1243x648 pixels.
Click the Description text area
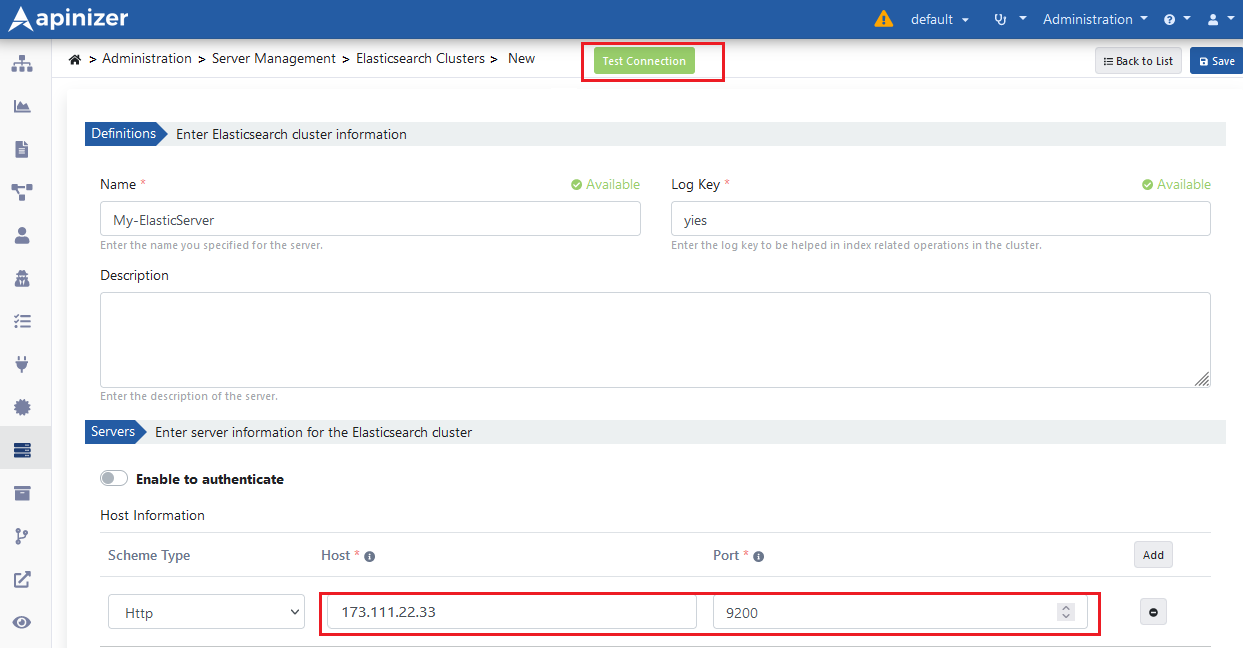655,340
